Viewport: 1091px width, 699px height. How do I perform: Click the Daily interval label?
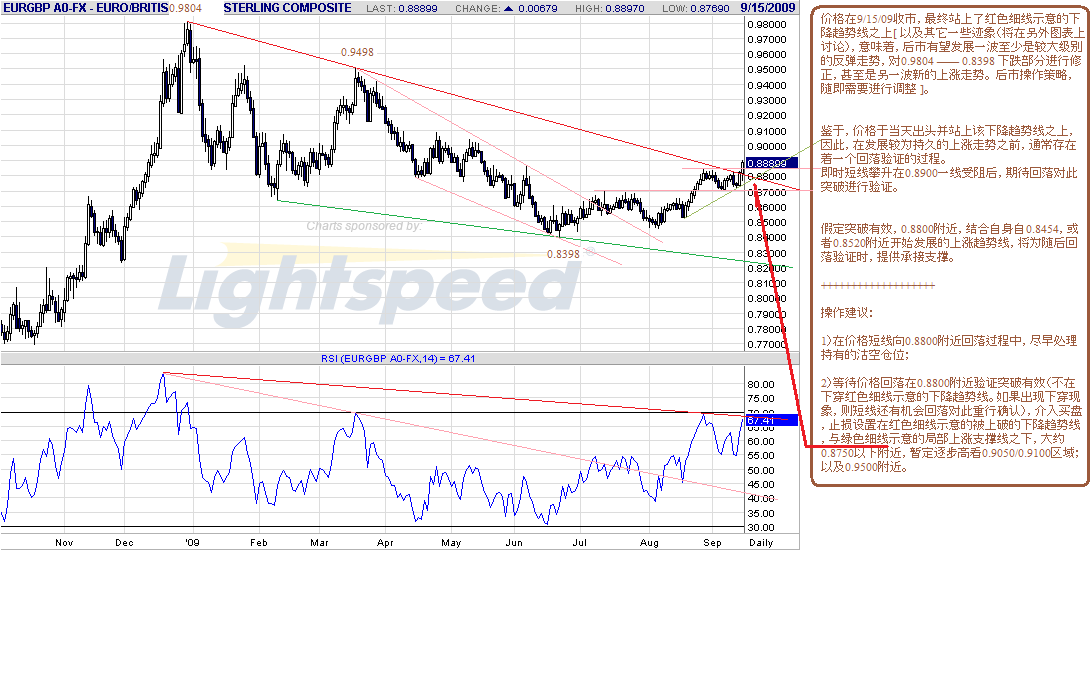(761, 543)
